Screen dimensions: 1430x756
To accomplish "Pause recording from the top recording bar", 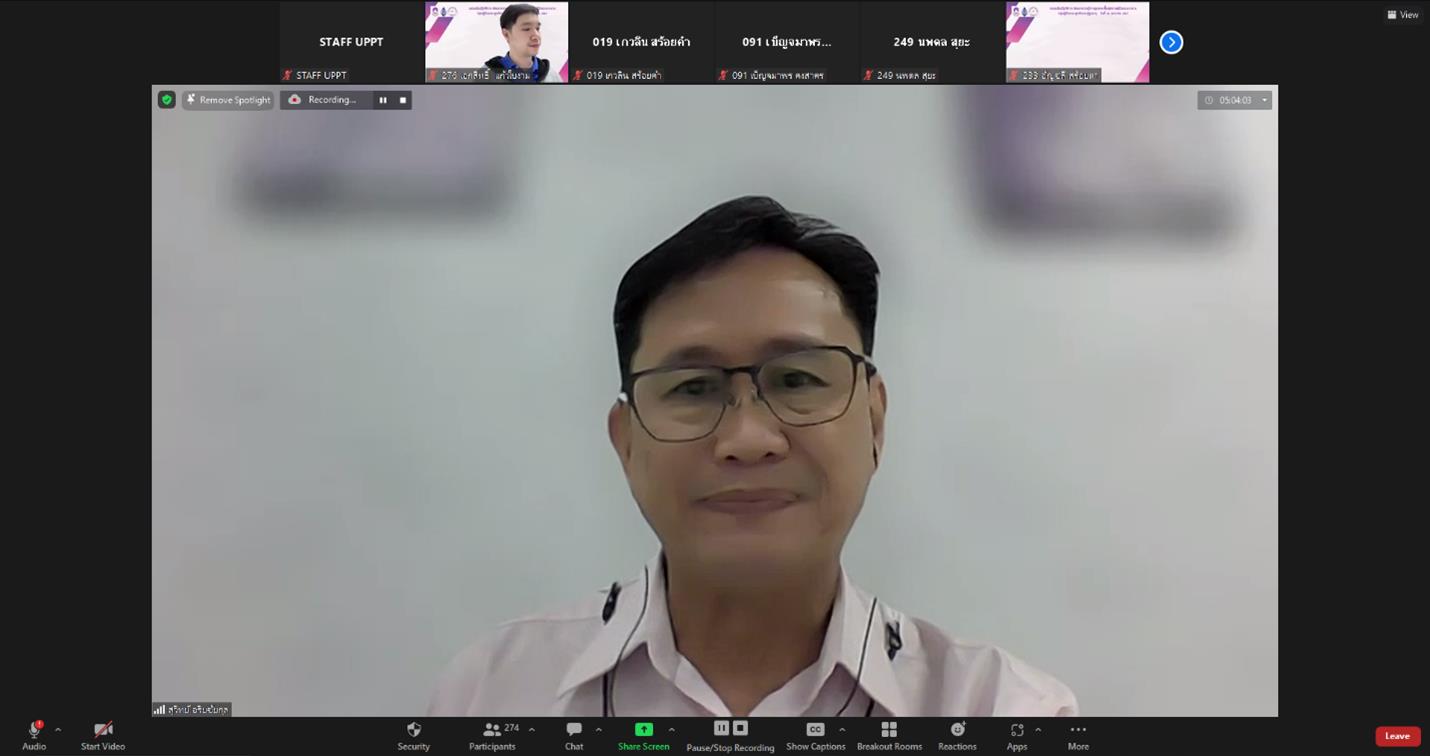I will (x=382, y=100).
